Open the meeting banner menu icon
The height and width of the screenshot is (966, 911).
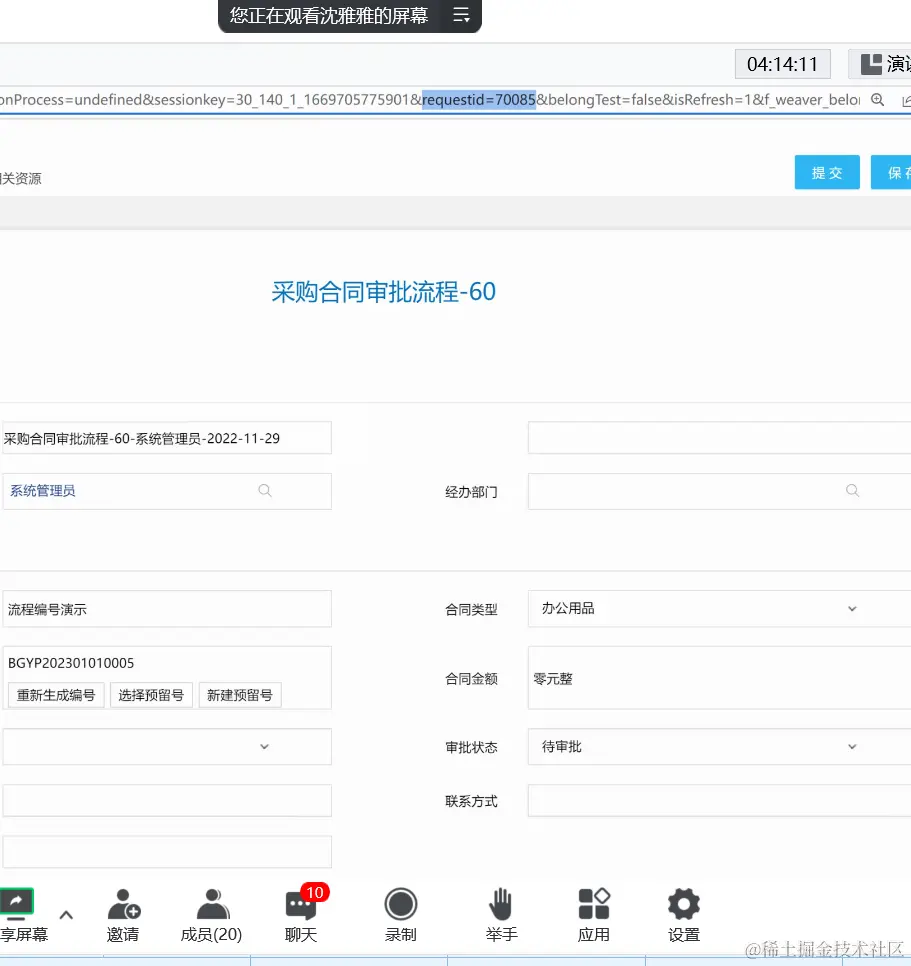461,15
